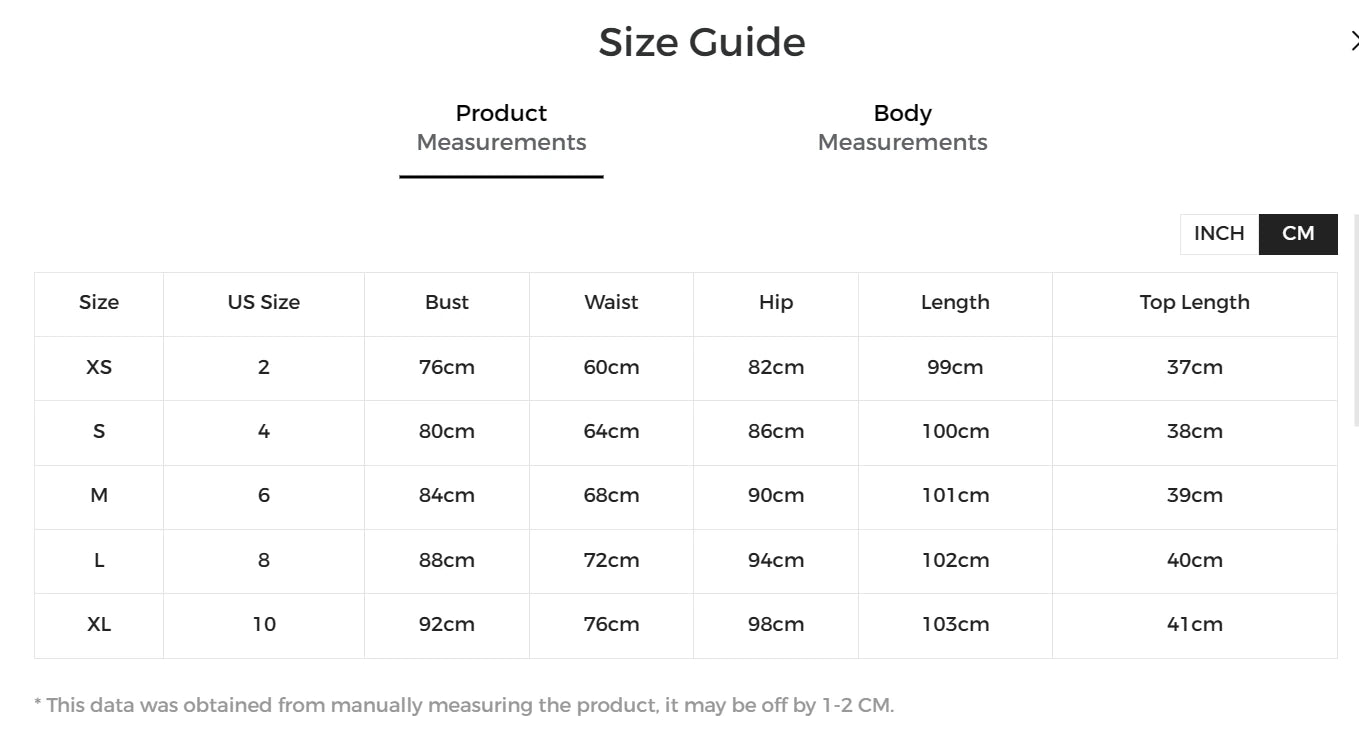Click the Top Length column header

pos(1195,303)
